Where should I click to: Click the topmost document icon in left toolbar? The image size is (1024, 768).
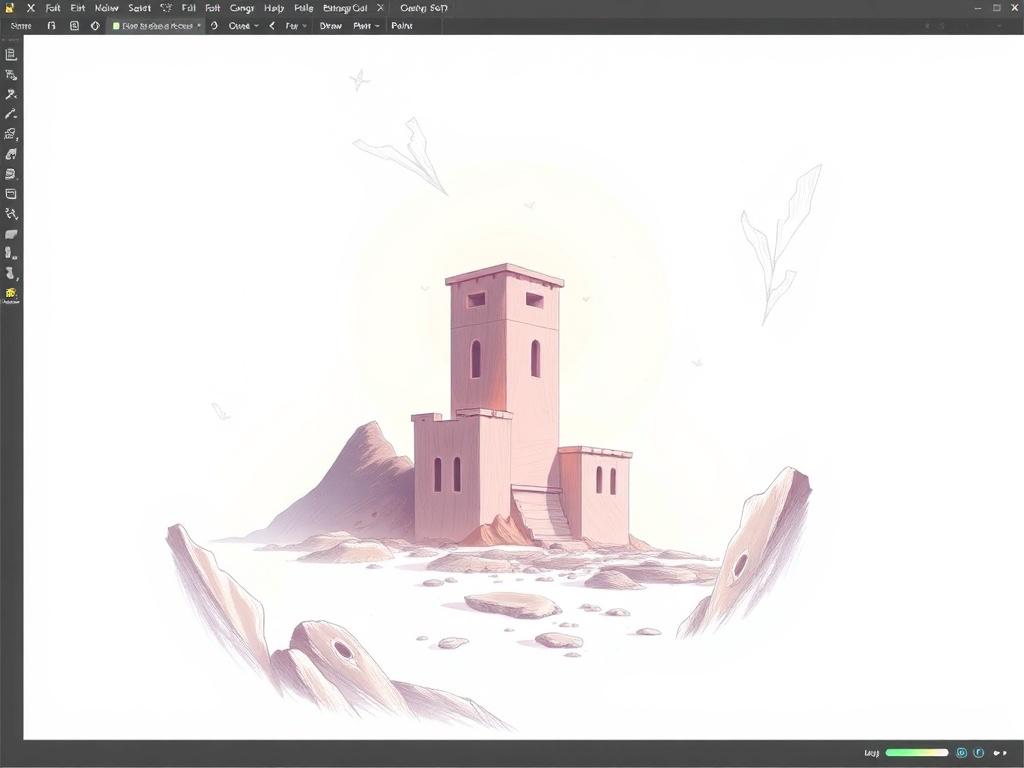pyautogui.click(x=10, y=54)
